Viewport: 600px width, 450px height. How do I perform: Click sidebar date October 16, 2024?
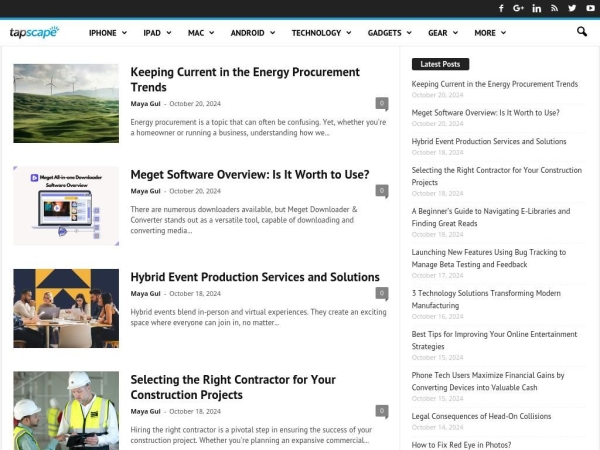coord(437,316)
